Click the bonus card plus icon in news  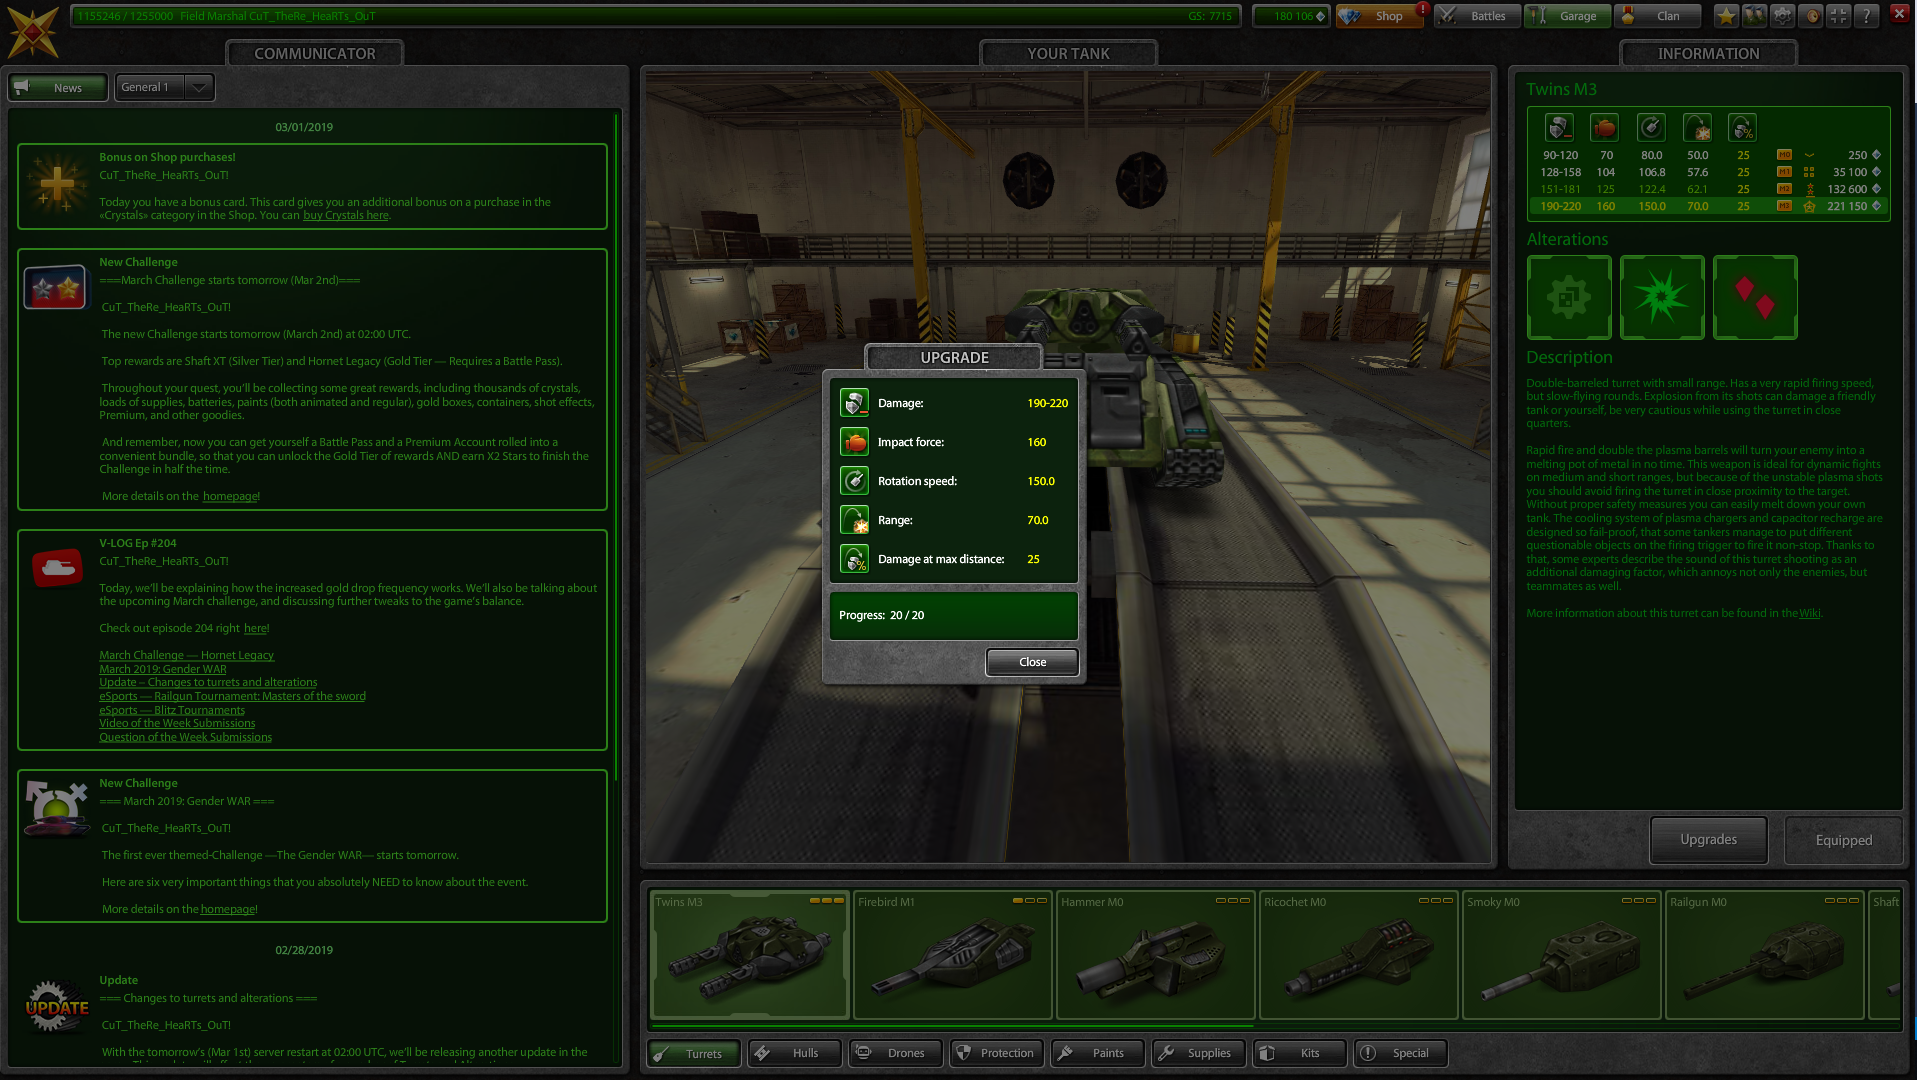coord(56,184)
